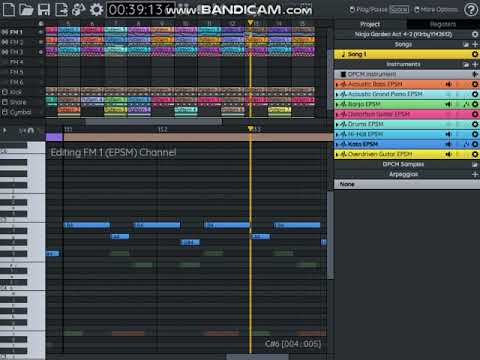
Task: Open project properties gear next to project name
Action: pyautogui.click(x=475, y=34)
